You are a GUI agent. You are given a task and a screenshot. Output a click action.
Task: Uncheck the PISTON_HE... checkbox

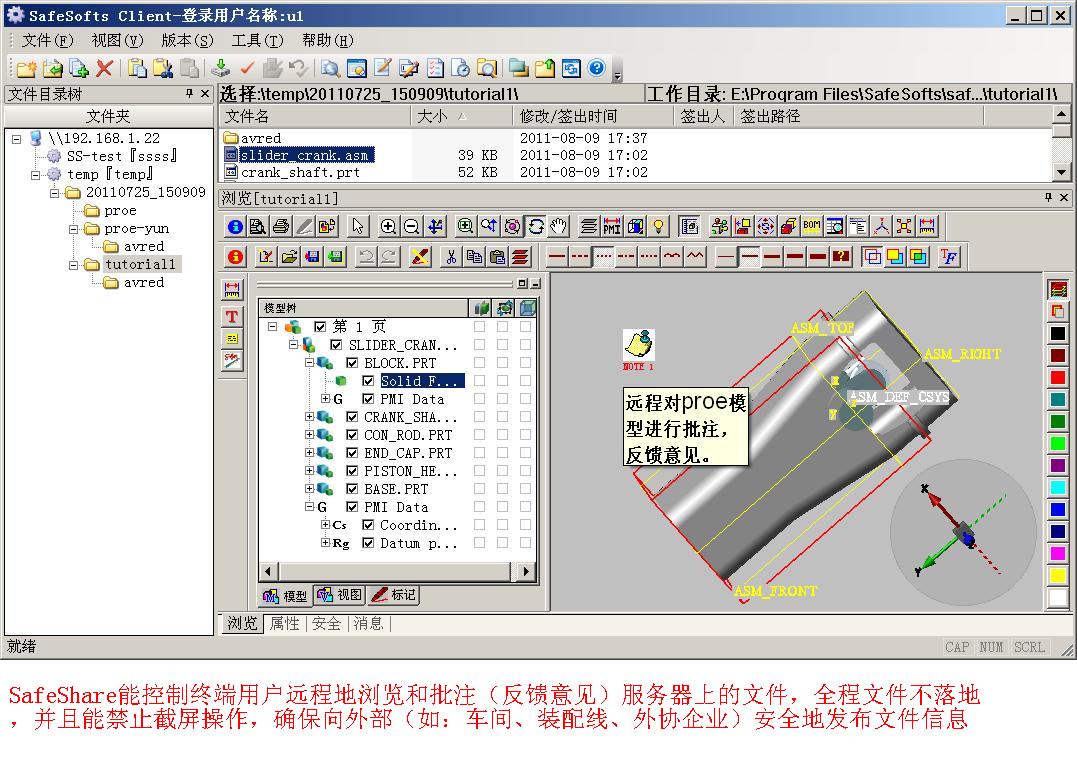click(x=352, y=470)
